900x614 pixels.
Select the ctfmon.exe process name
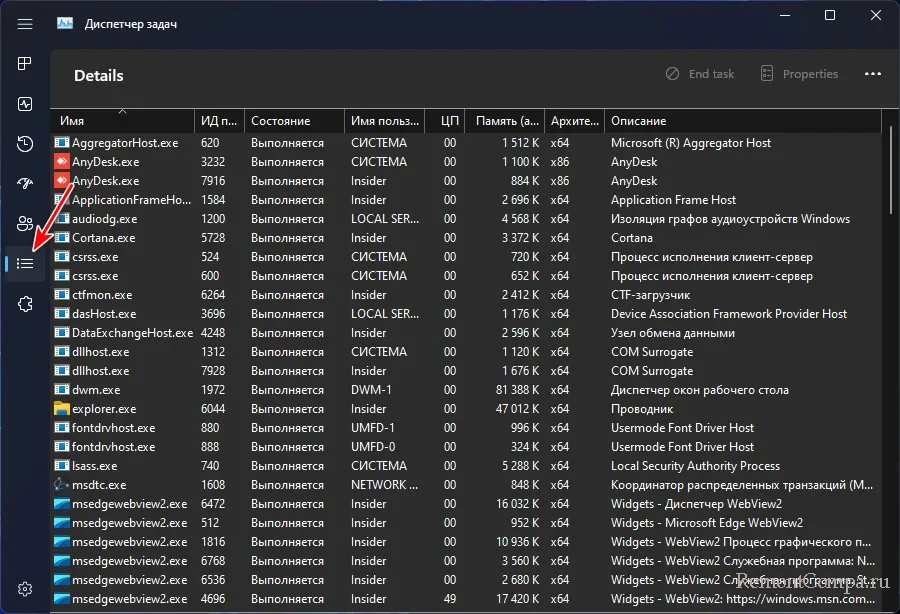click(x=102, y=295)
